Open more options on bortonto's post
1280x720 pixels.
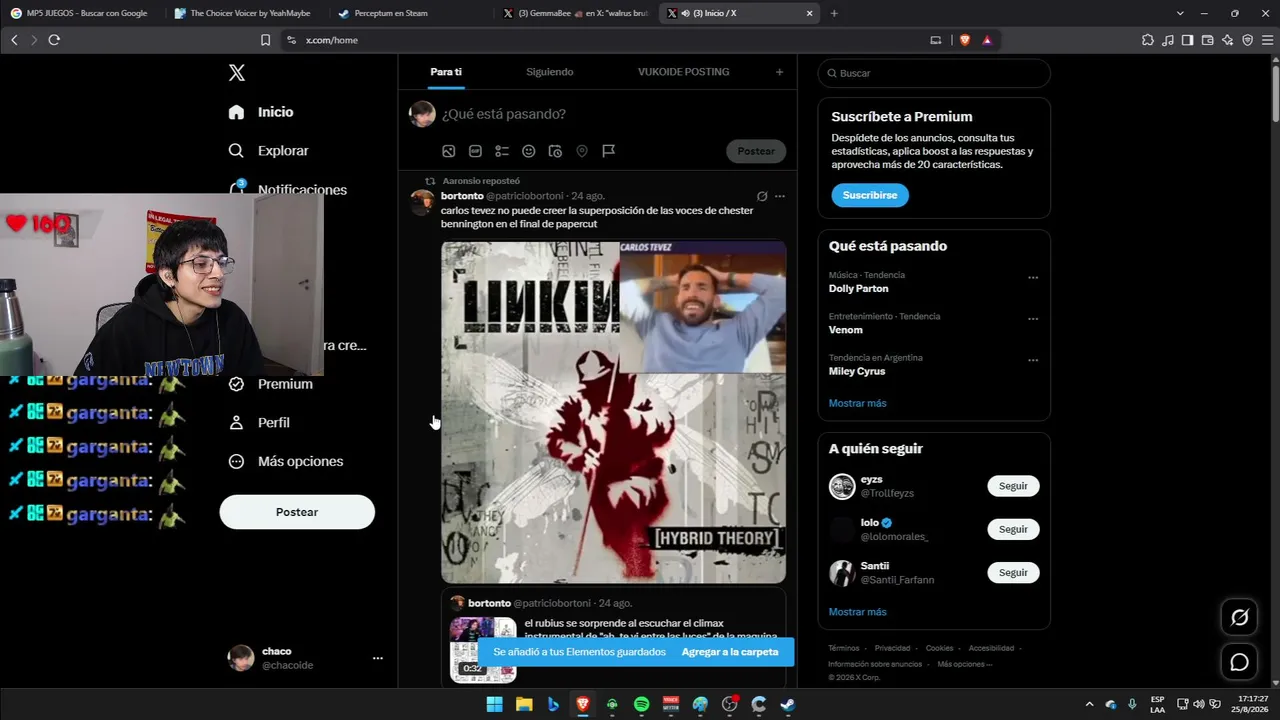pos(780,196)
